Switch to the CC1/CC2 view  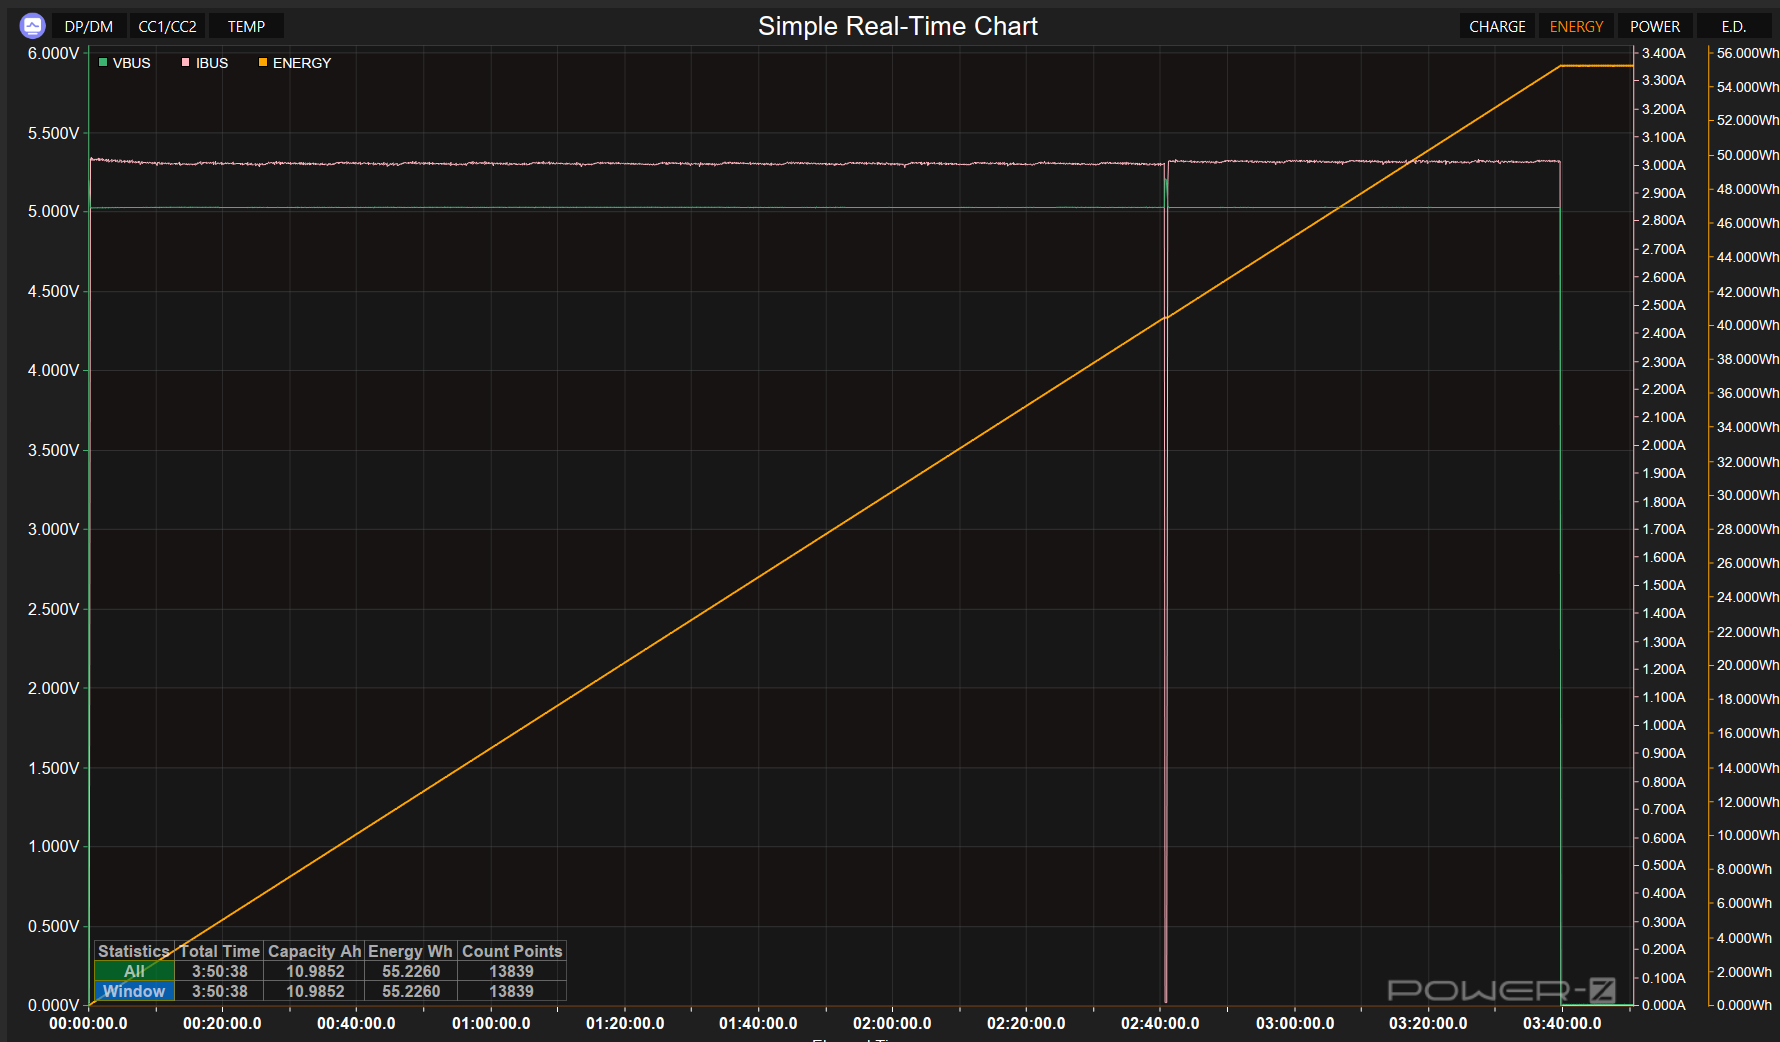167,26
